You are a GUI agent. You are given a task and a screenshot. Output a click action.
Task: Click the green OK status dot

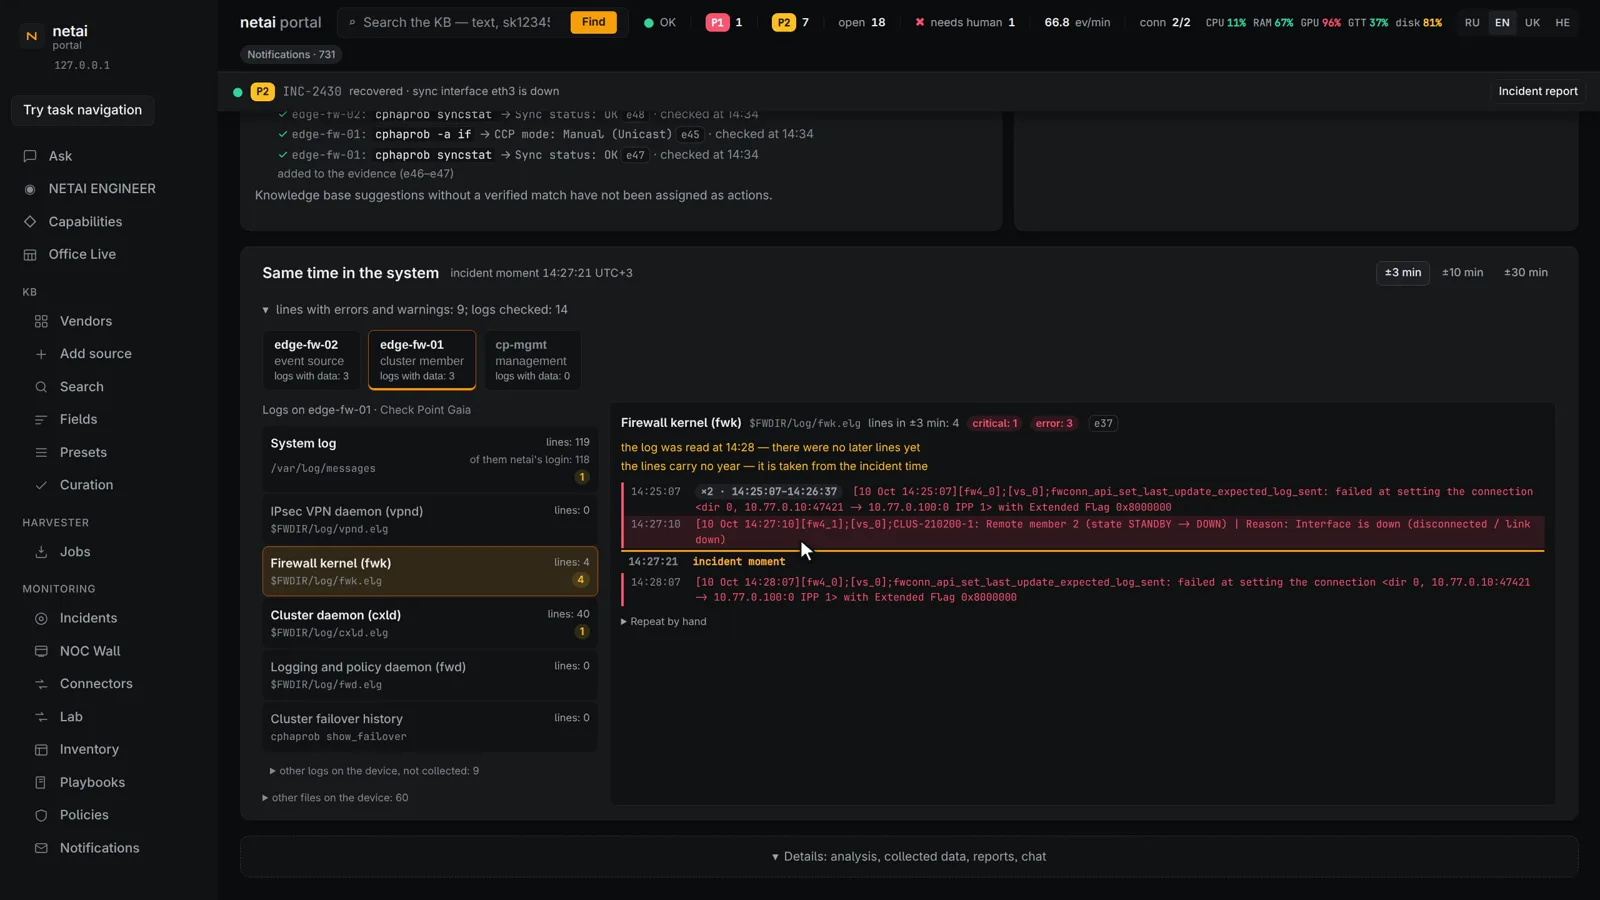click(649, 22)
